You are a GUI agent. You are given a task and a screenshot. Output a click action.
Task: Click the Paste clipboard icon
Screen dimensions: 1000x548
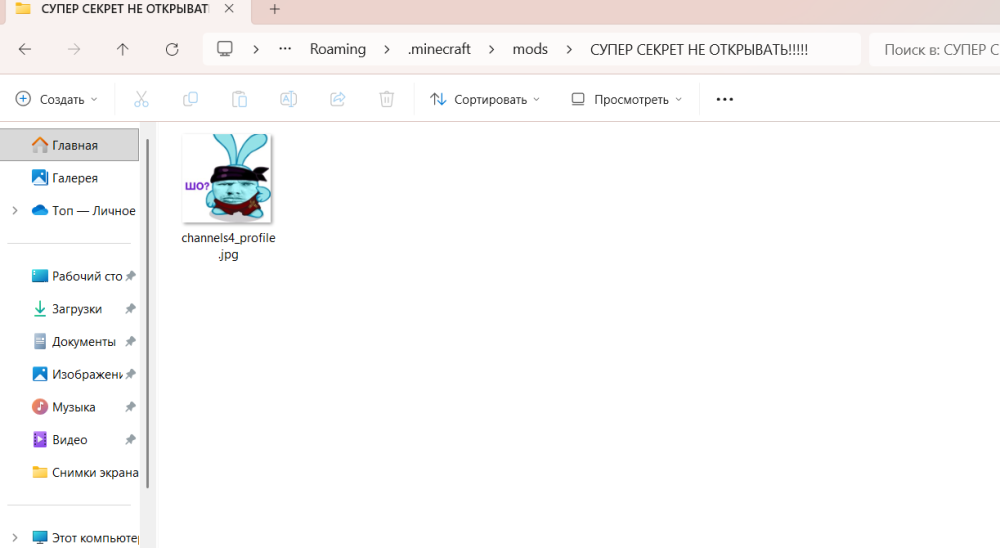point(239,99)
